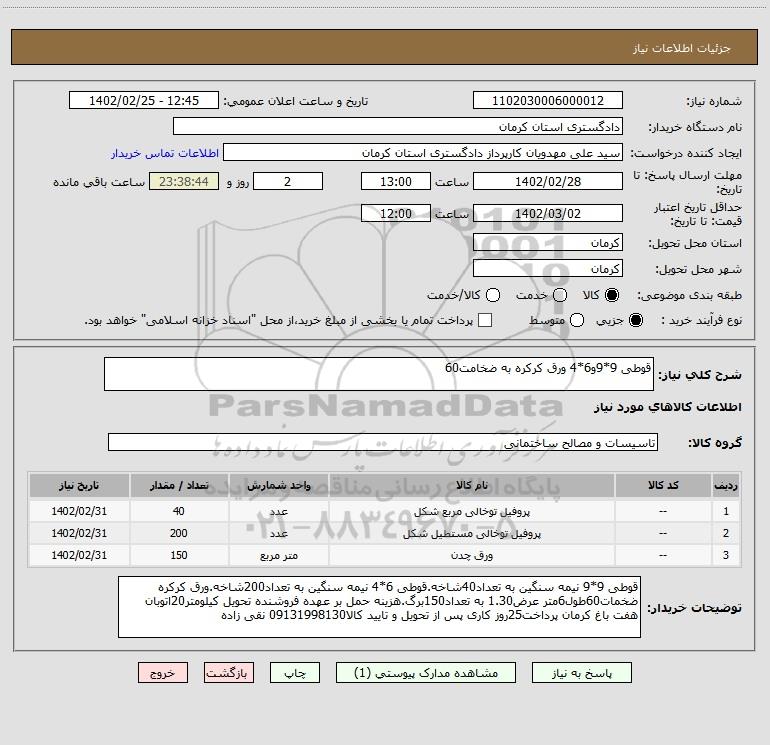Click the خروج exit button
The height and width of the screenshot is (745, 770).
click(x=163, y=673)
